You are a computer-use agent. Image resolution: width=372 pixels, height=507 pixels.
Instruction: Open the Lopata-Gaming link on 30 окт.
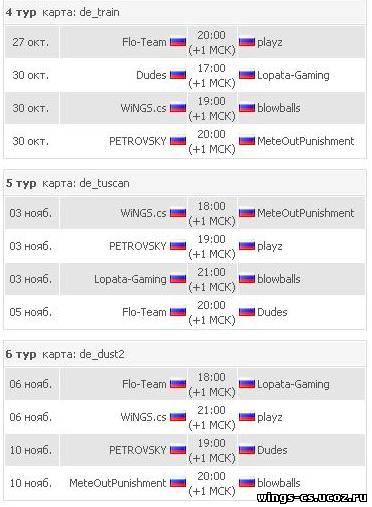click(293, 75)
